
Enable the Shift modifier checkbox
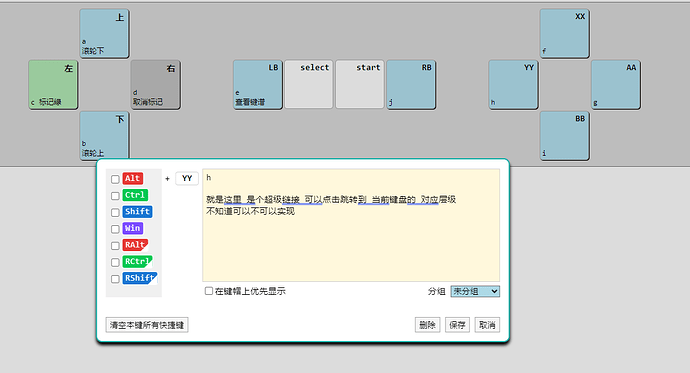click(115, 212)
